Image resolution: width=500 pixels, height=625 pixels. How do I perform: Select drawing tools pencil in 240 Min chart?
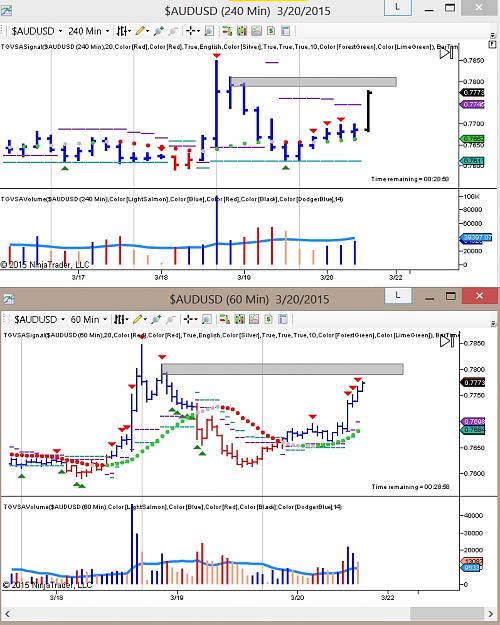[x=140, y=31]
